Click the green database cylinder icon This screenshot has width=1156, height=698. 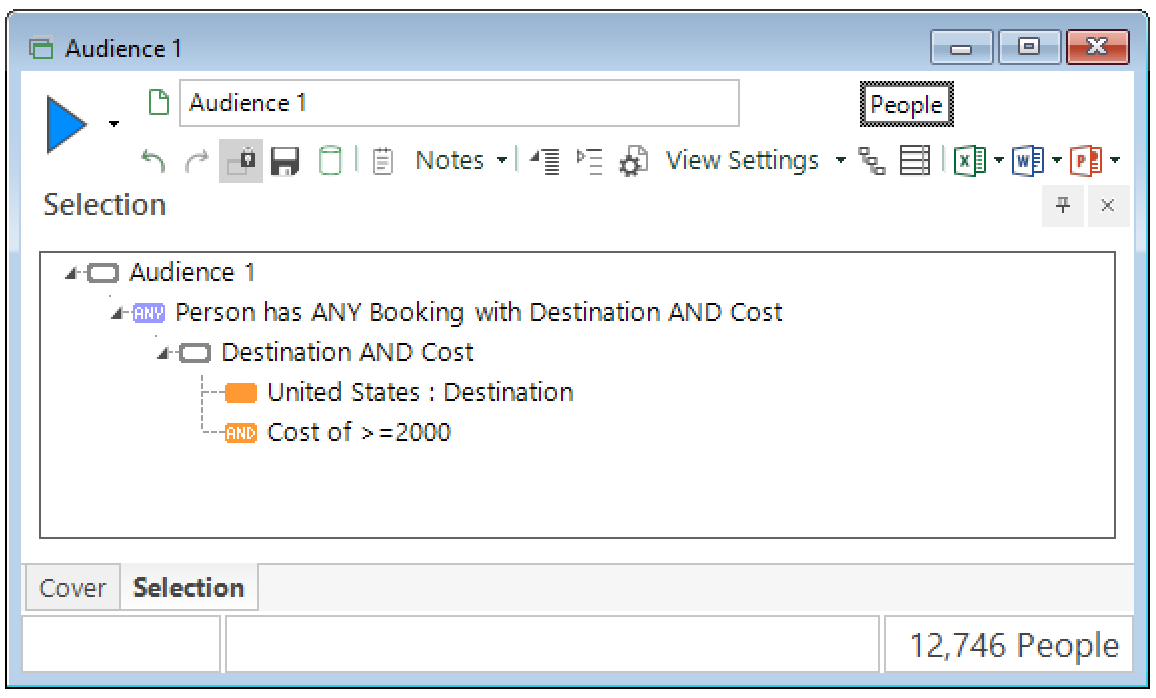coord(330,161)
